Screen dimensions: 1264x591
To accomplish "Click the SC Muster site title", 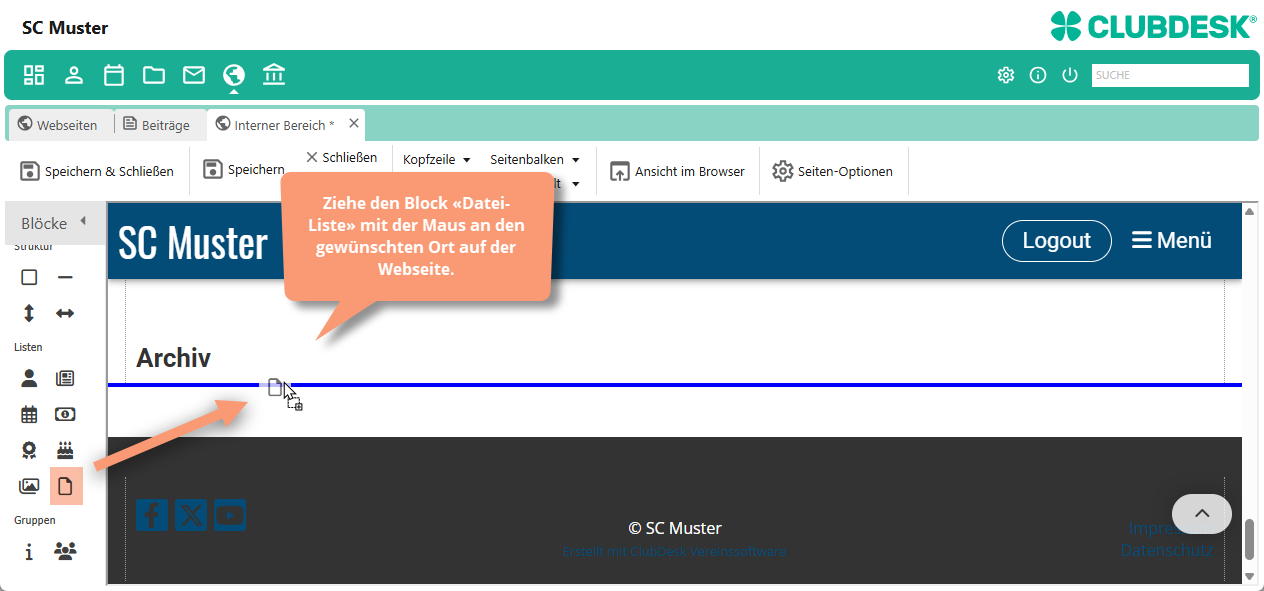I will click(x=193, y=242).
